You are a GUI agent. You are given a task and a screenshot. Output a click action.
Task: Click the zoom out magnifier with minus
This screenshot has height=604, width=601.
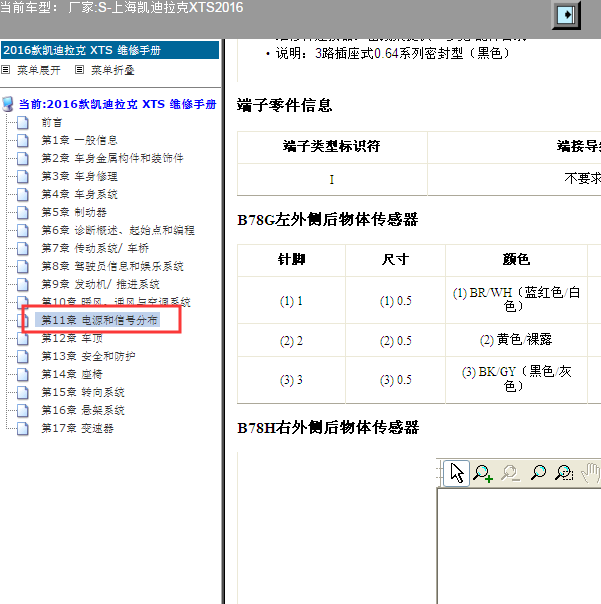pos(510,473)
